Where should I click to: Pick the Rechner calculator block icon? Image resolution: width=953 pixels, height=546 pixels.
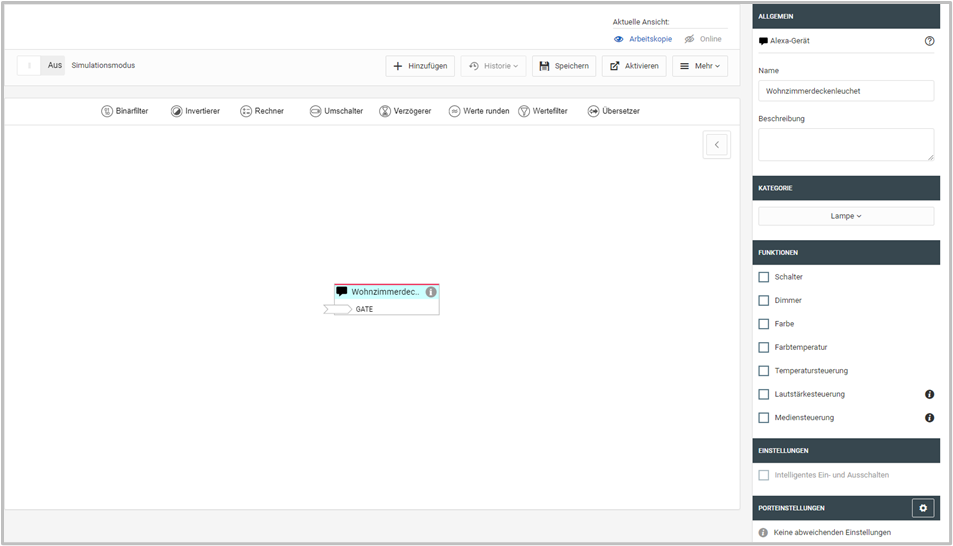246,111
